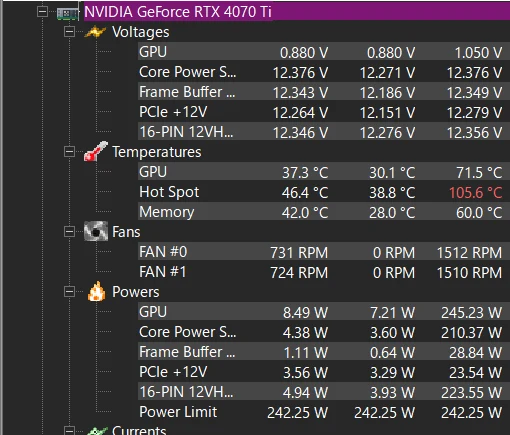Click the 4.94 W 16-PIN power value
The width and height of the screenshot is (510, 435).
(306, 393)
